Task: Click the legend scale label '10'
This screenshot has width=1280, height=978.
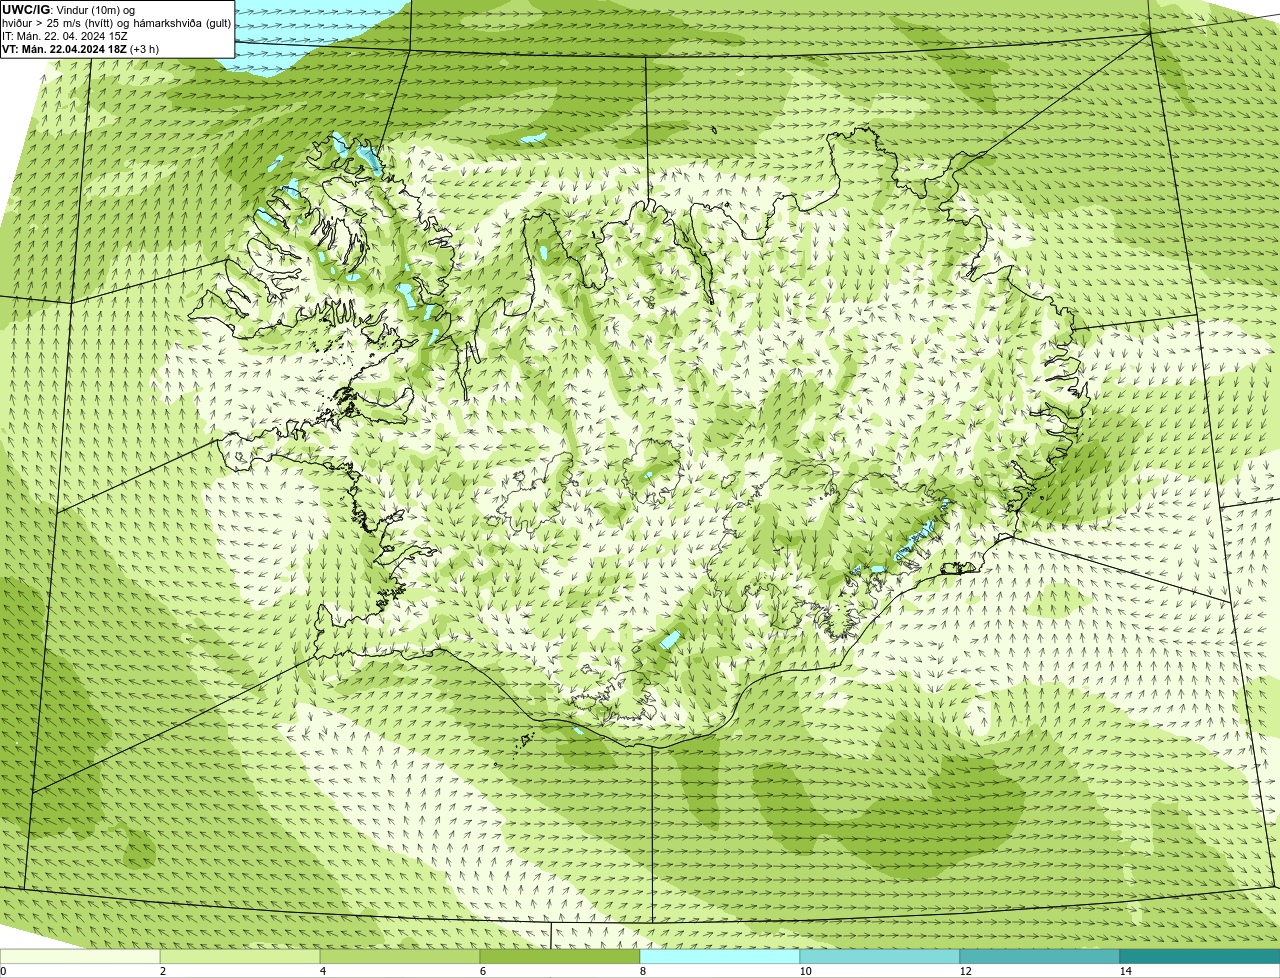Action: click(x=805, y=971)
